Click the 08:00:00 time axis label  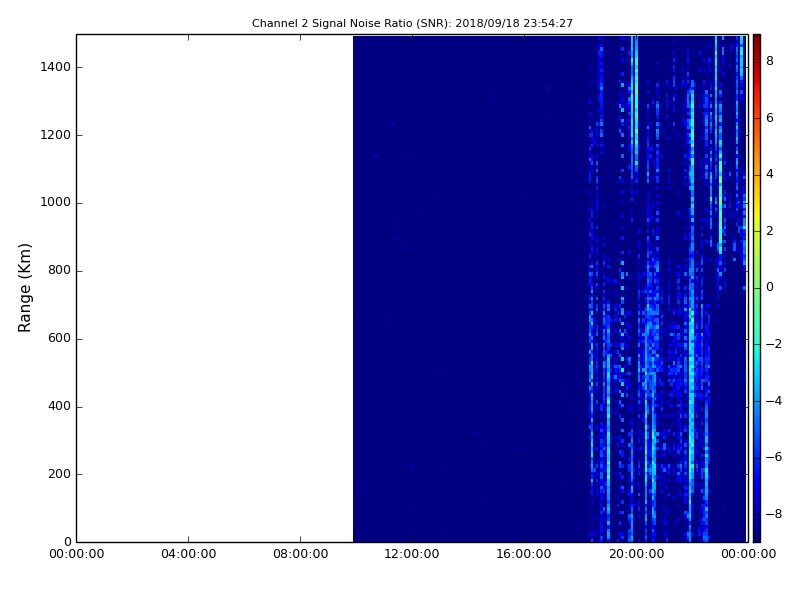pyautogui.click(x=301, y=554)
